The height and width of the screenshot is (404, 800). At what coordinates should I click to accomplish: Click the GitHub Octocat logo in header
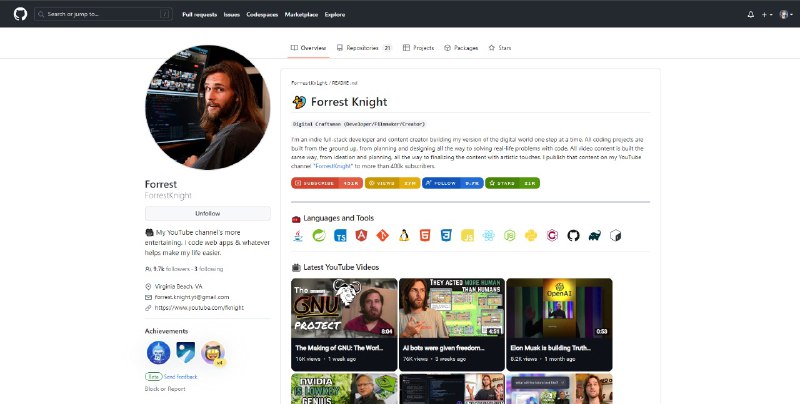[x=20, y=14]
